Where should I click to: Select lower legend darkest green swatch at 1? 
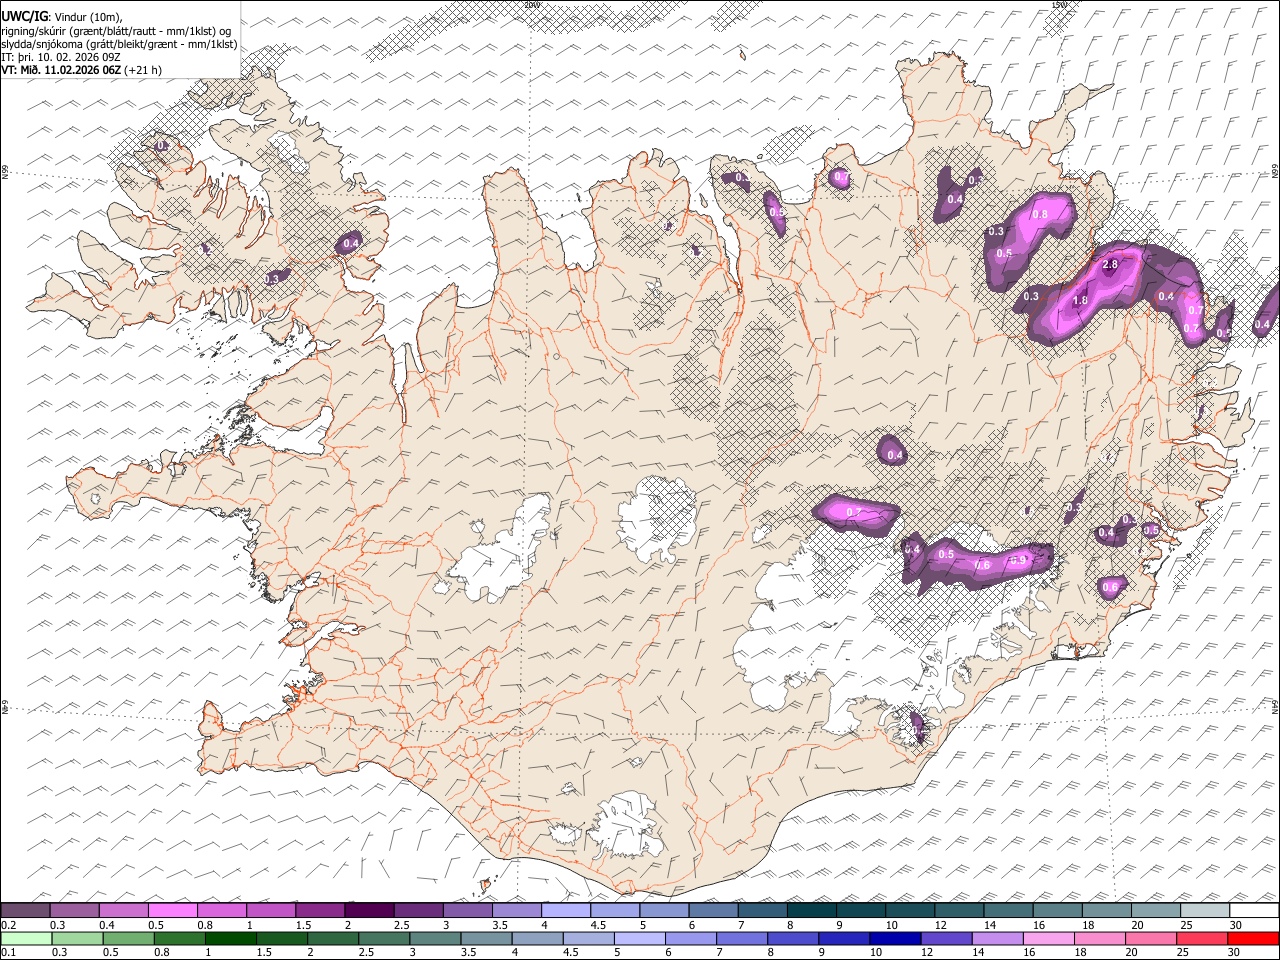(230, 938)
